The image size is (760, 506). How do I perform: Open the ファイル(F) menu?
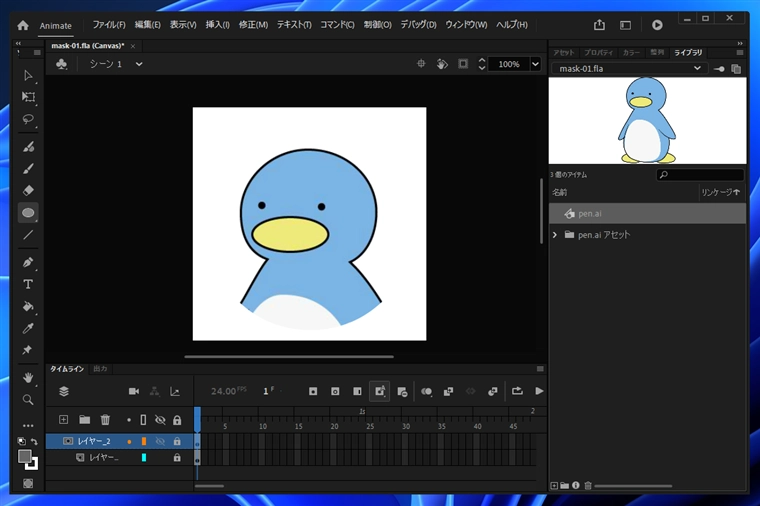point(109,25)
